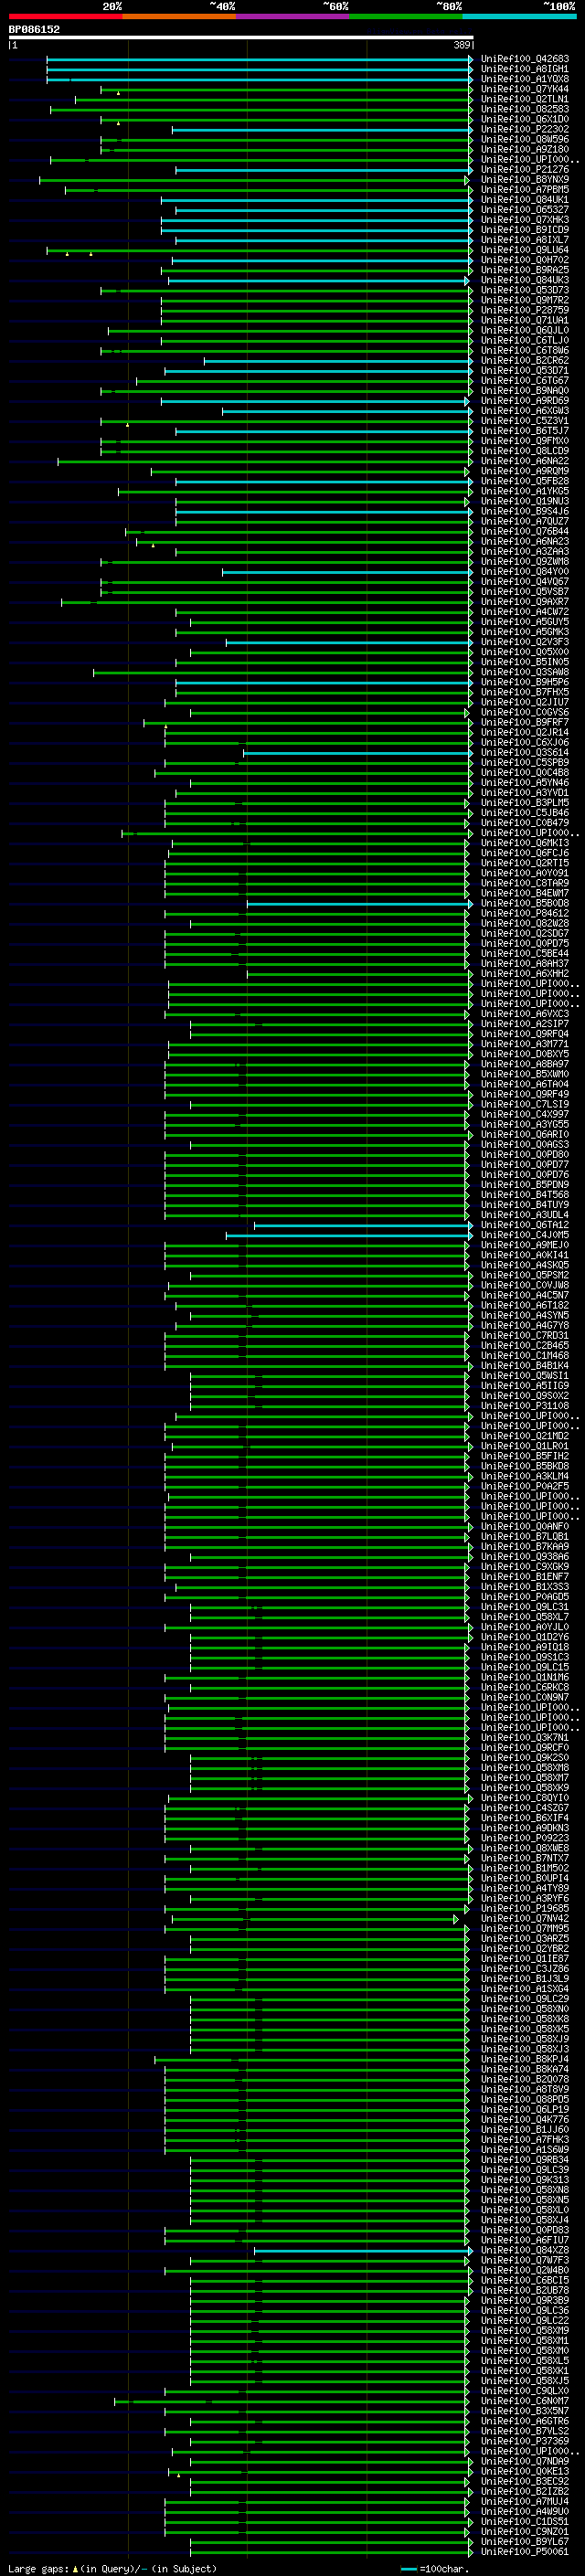
Task: Select label UniRef100_Q53D71
Action: (525, 371)
